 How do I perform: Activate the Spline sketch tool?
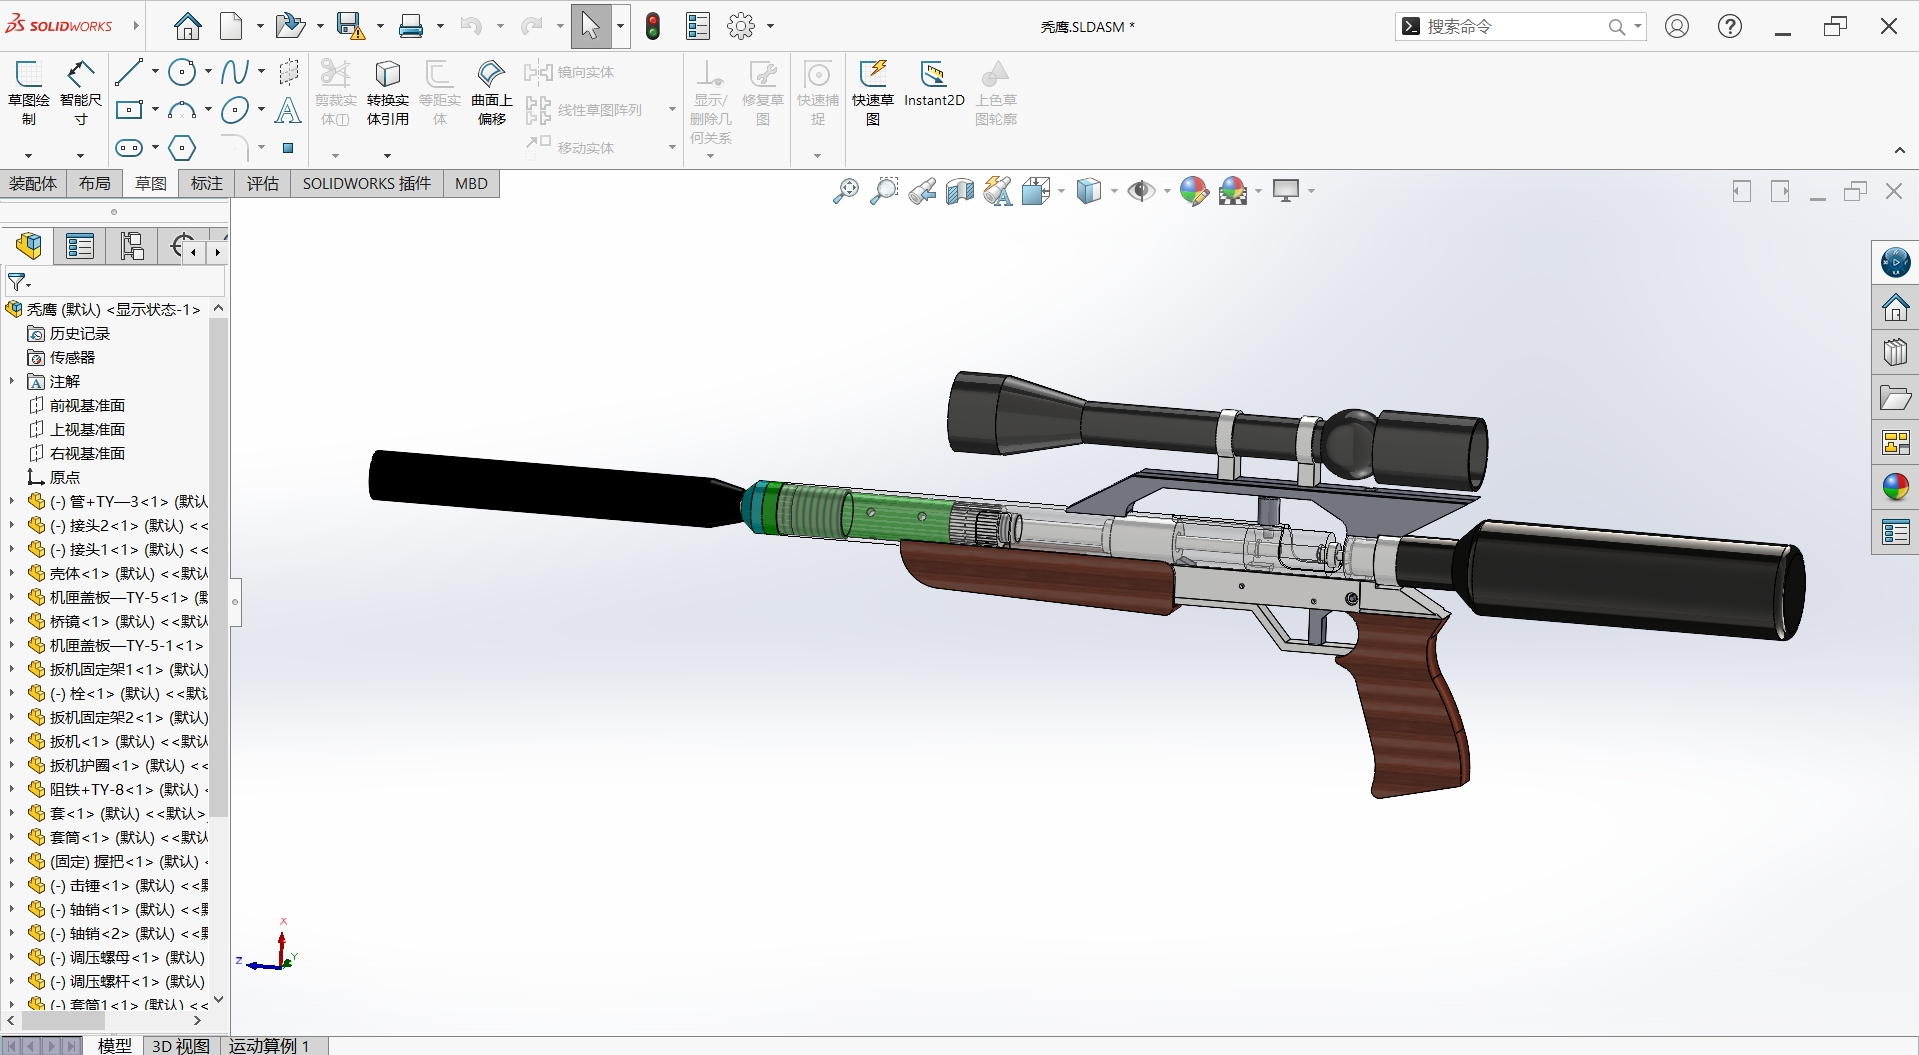[x=235, y=72]
